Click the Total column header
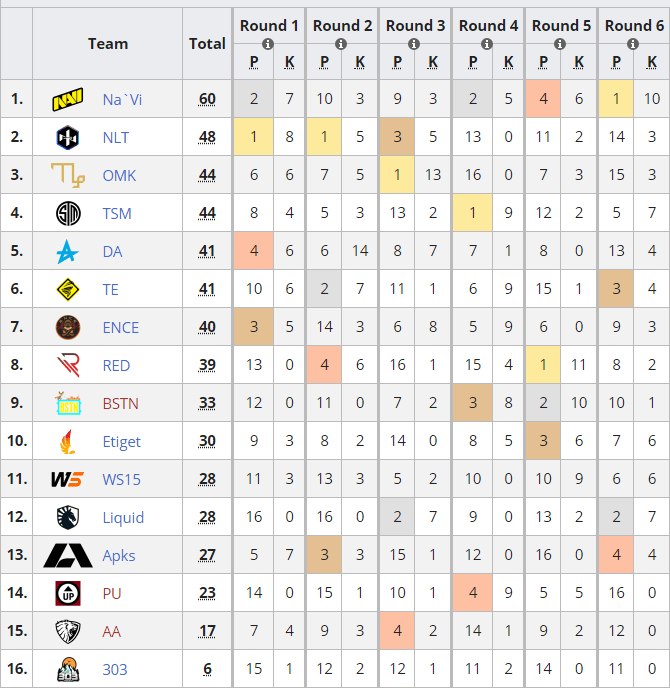The width and height of the screenshot is (670, 692). (207, 44)
